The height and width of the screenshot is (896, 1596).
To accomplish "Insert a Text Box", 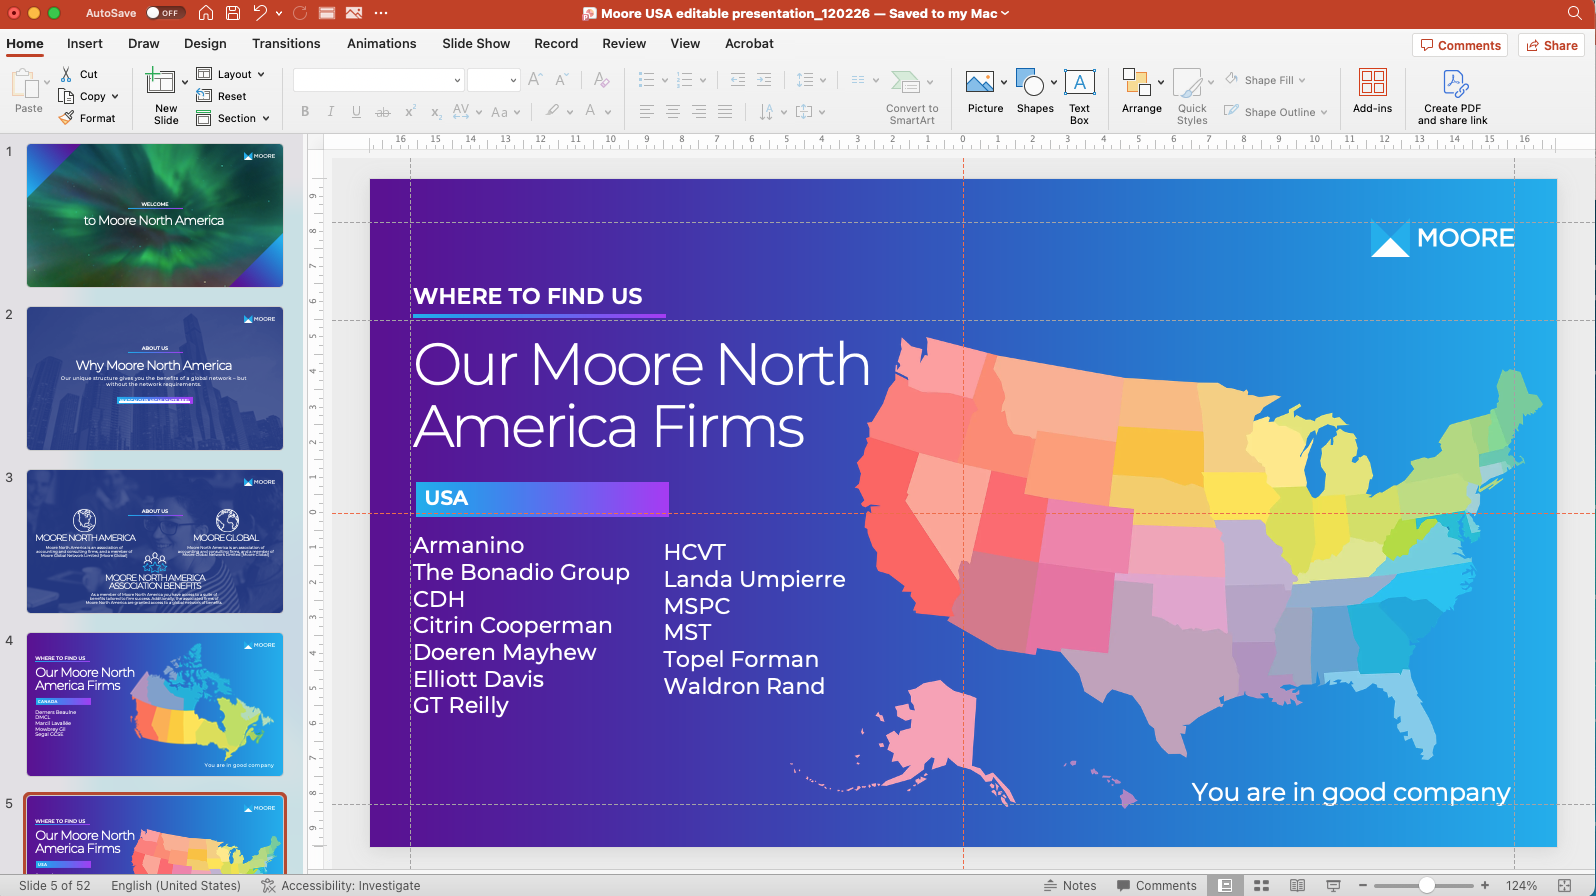I will click(x=1079, y=96).
